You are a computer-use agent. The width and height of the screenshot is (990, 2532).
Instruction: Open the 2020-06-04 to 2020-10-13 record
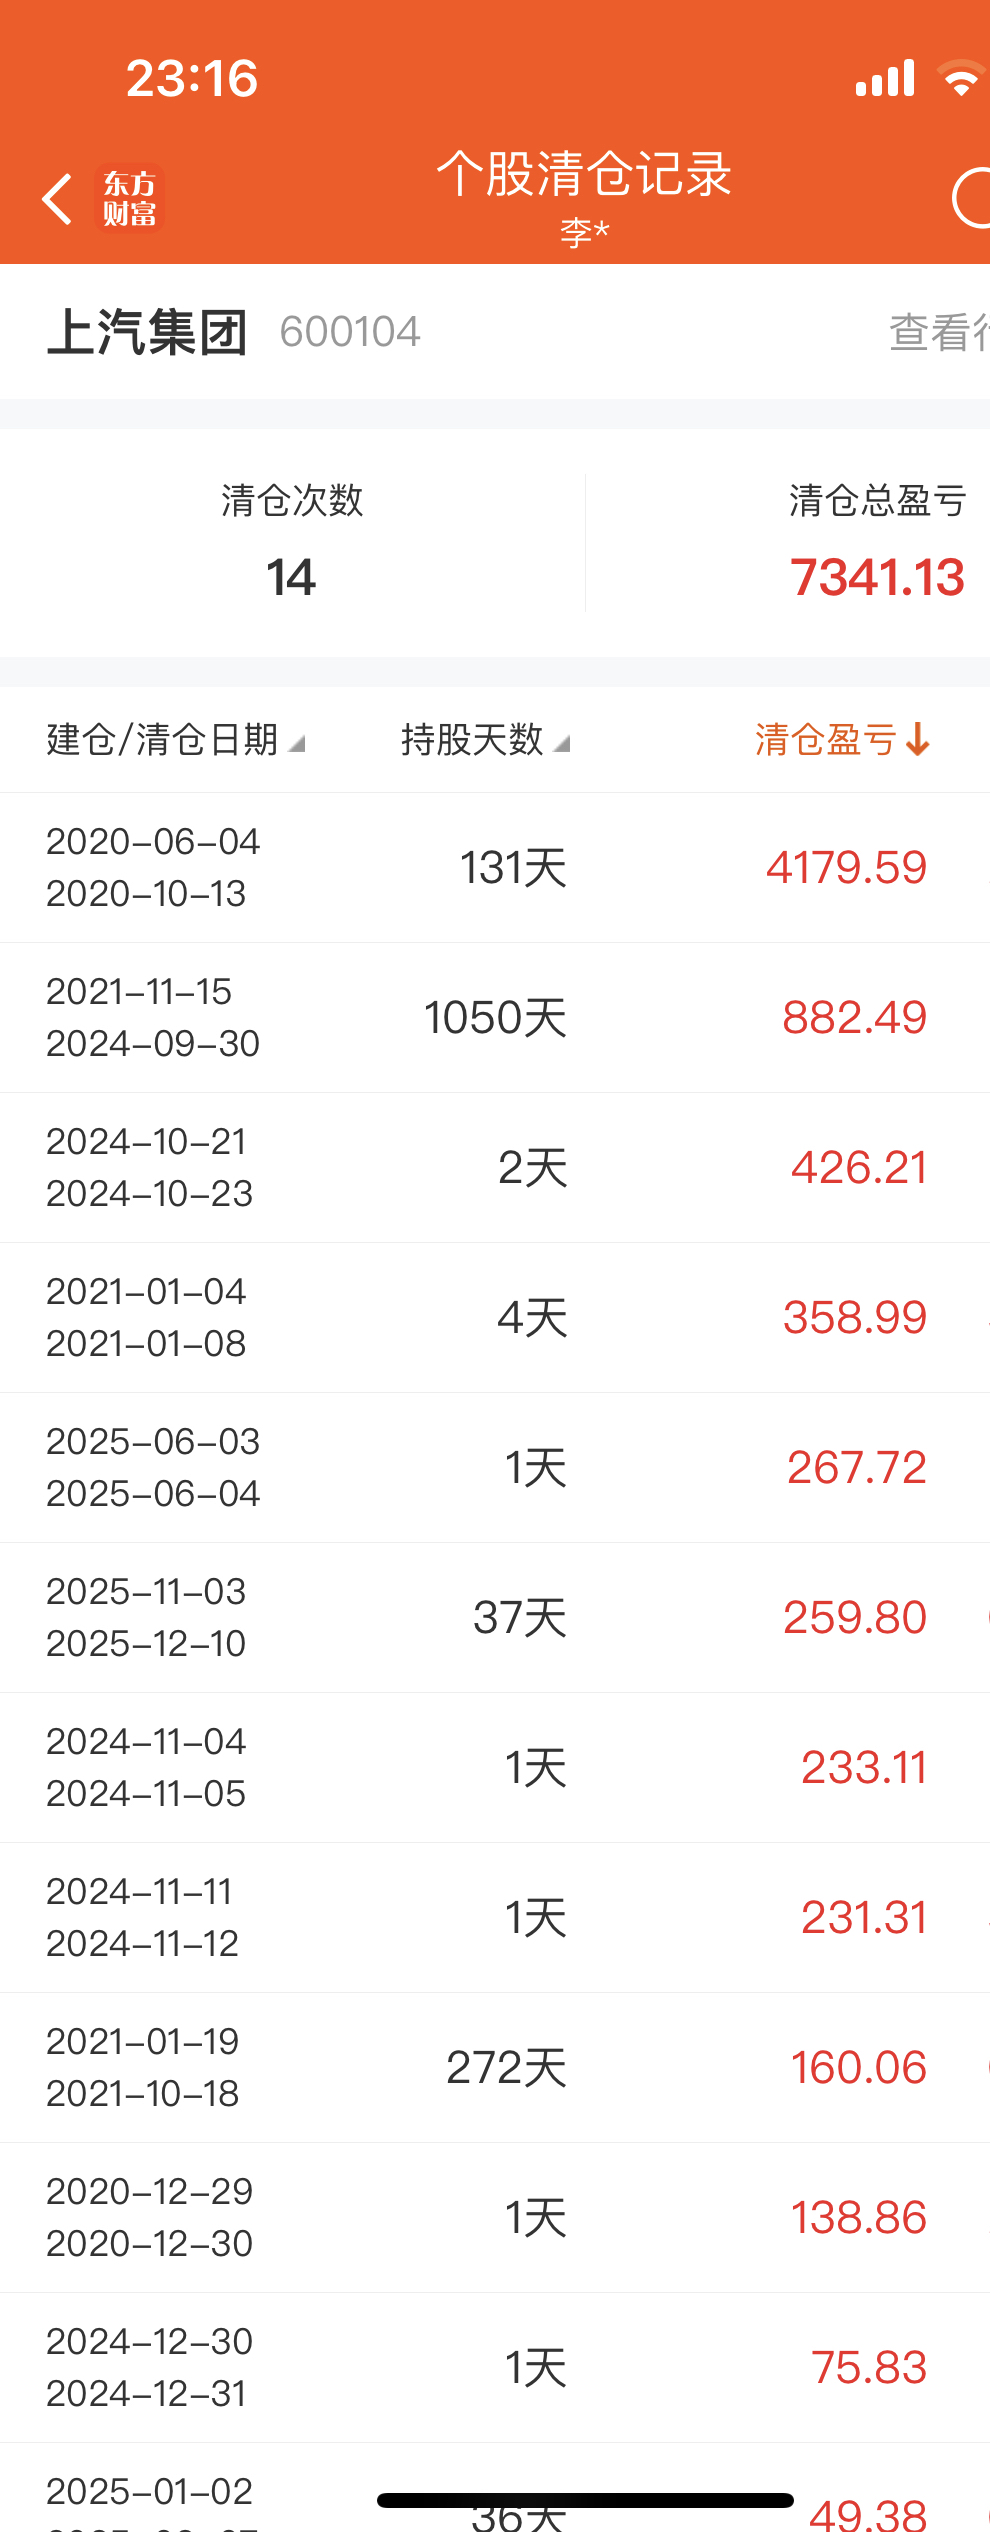tap(495, 867)
